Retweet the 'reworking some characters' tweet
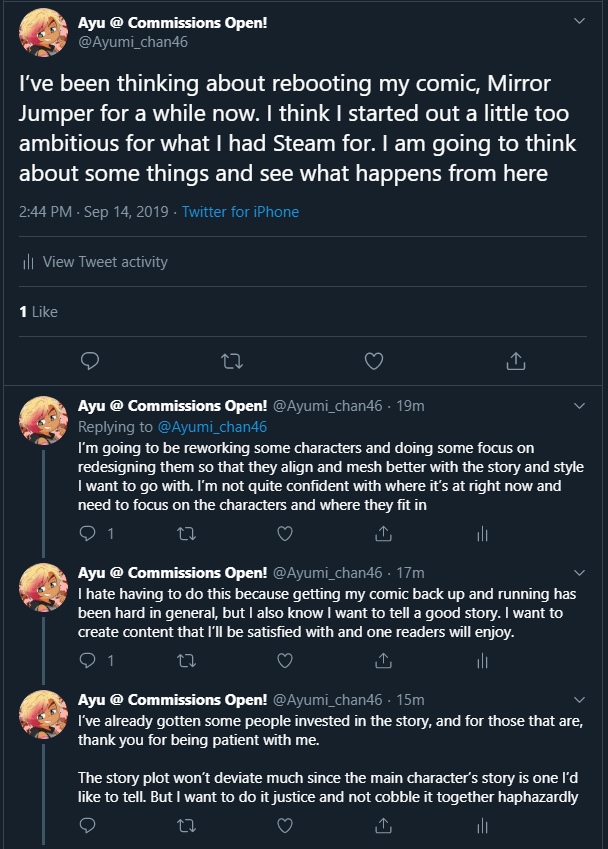This screenshot has width=608, height=849. coord(186,534)
